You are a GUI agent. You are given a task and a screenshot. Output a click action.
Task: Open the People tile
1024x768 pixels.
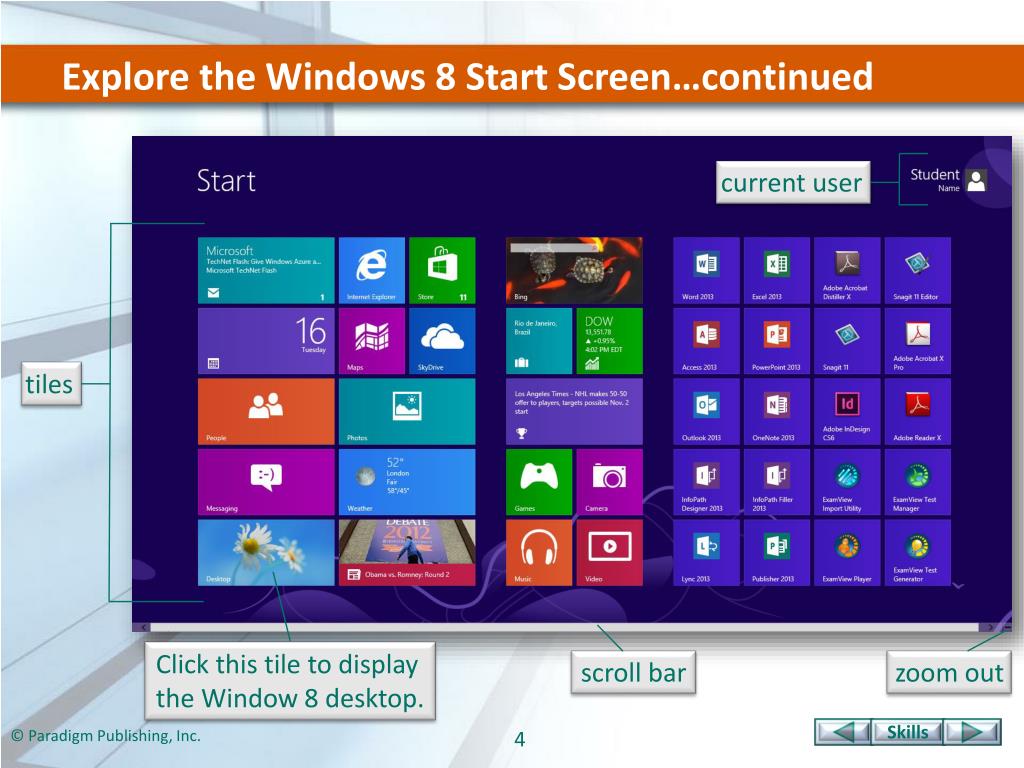(266, 411)
